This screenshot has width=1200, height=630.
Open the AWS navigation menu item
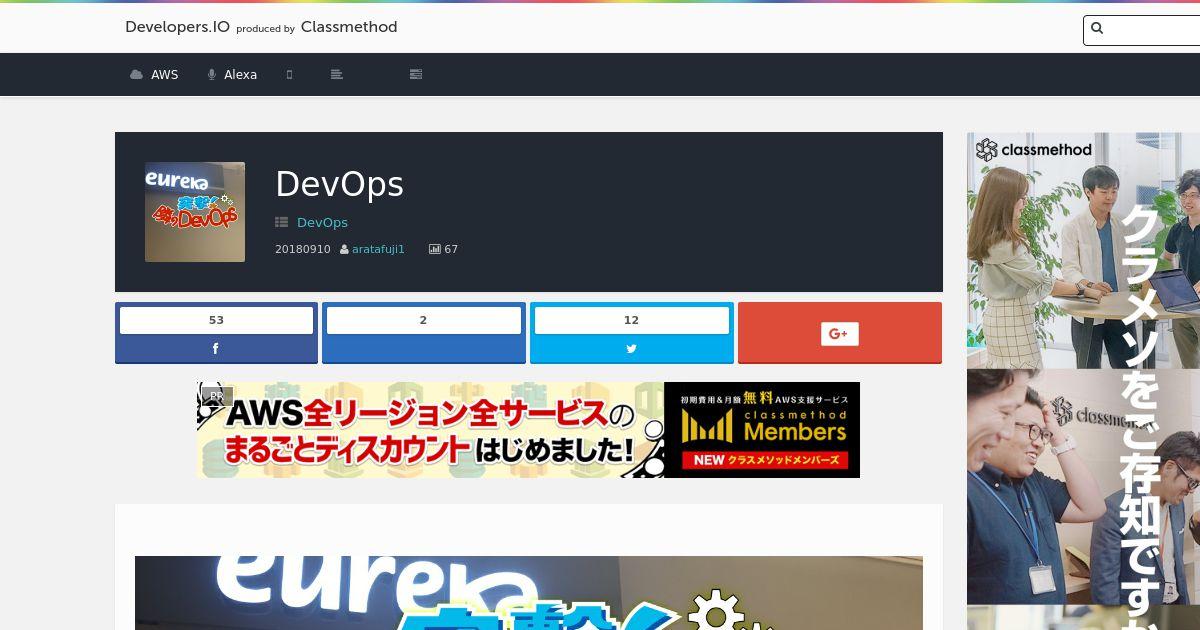(x=154, y=75)
